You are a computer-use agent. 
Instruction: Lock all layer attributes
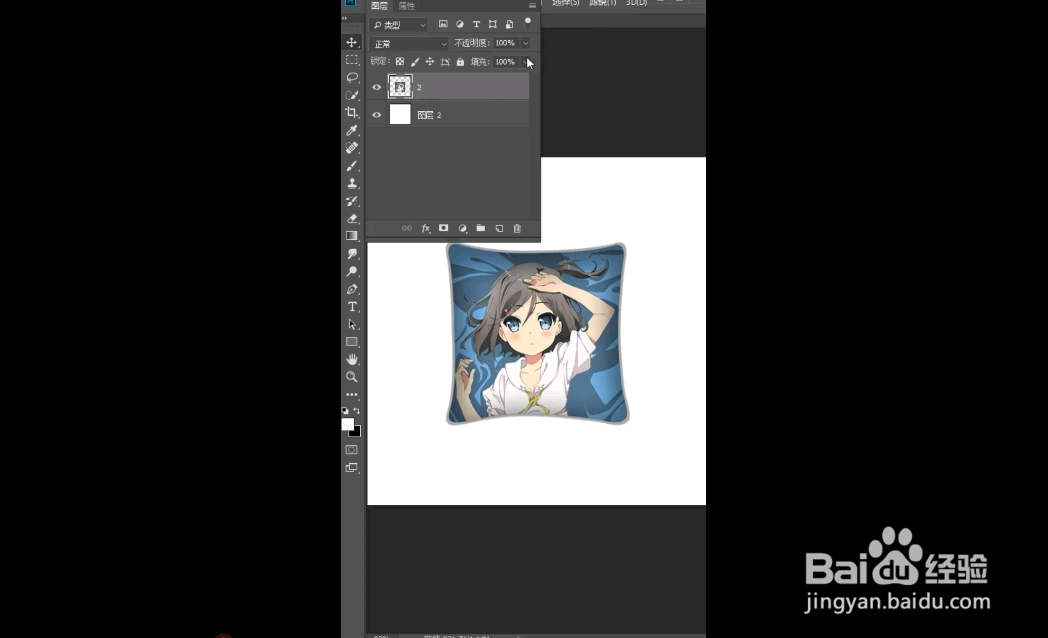pyautogui.click(x=461, y=61)
